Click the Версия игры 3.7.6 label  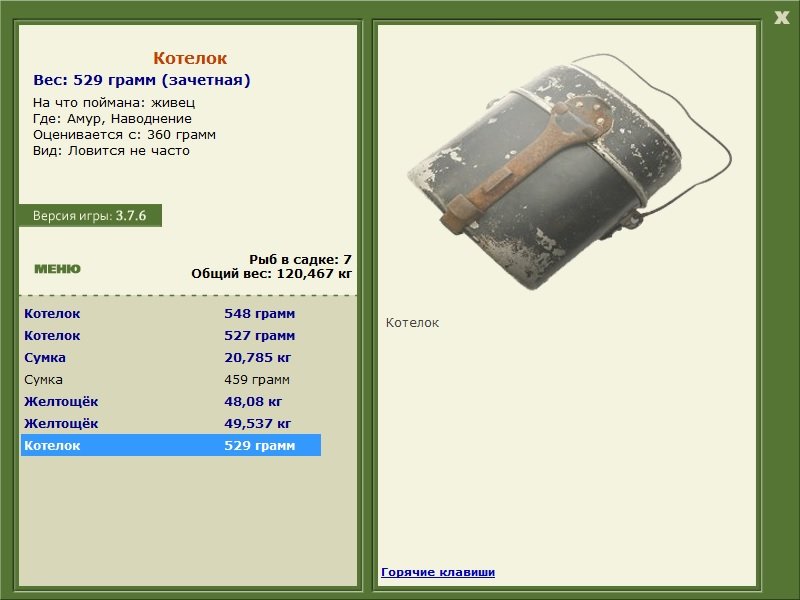[90, 216]
